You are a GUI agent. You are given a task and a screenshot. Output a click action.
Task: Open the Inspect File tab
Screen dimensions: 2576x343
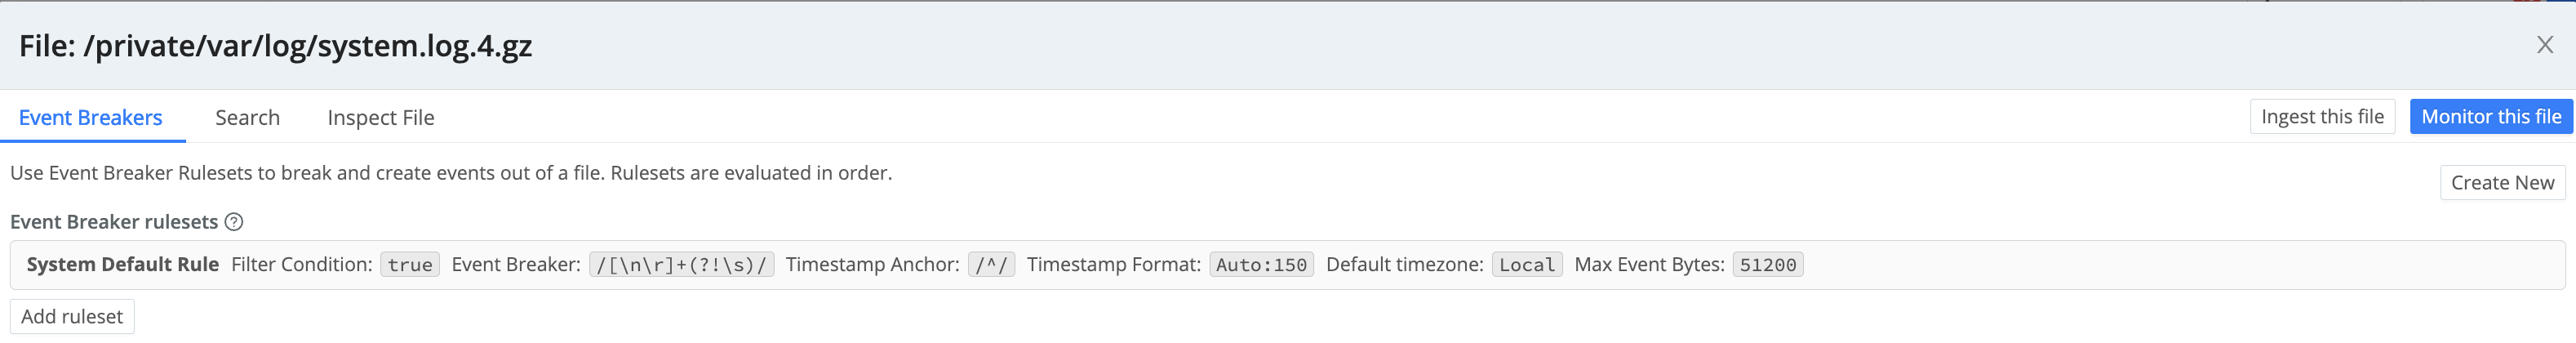[381, 118]
